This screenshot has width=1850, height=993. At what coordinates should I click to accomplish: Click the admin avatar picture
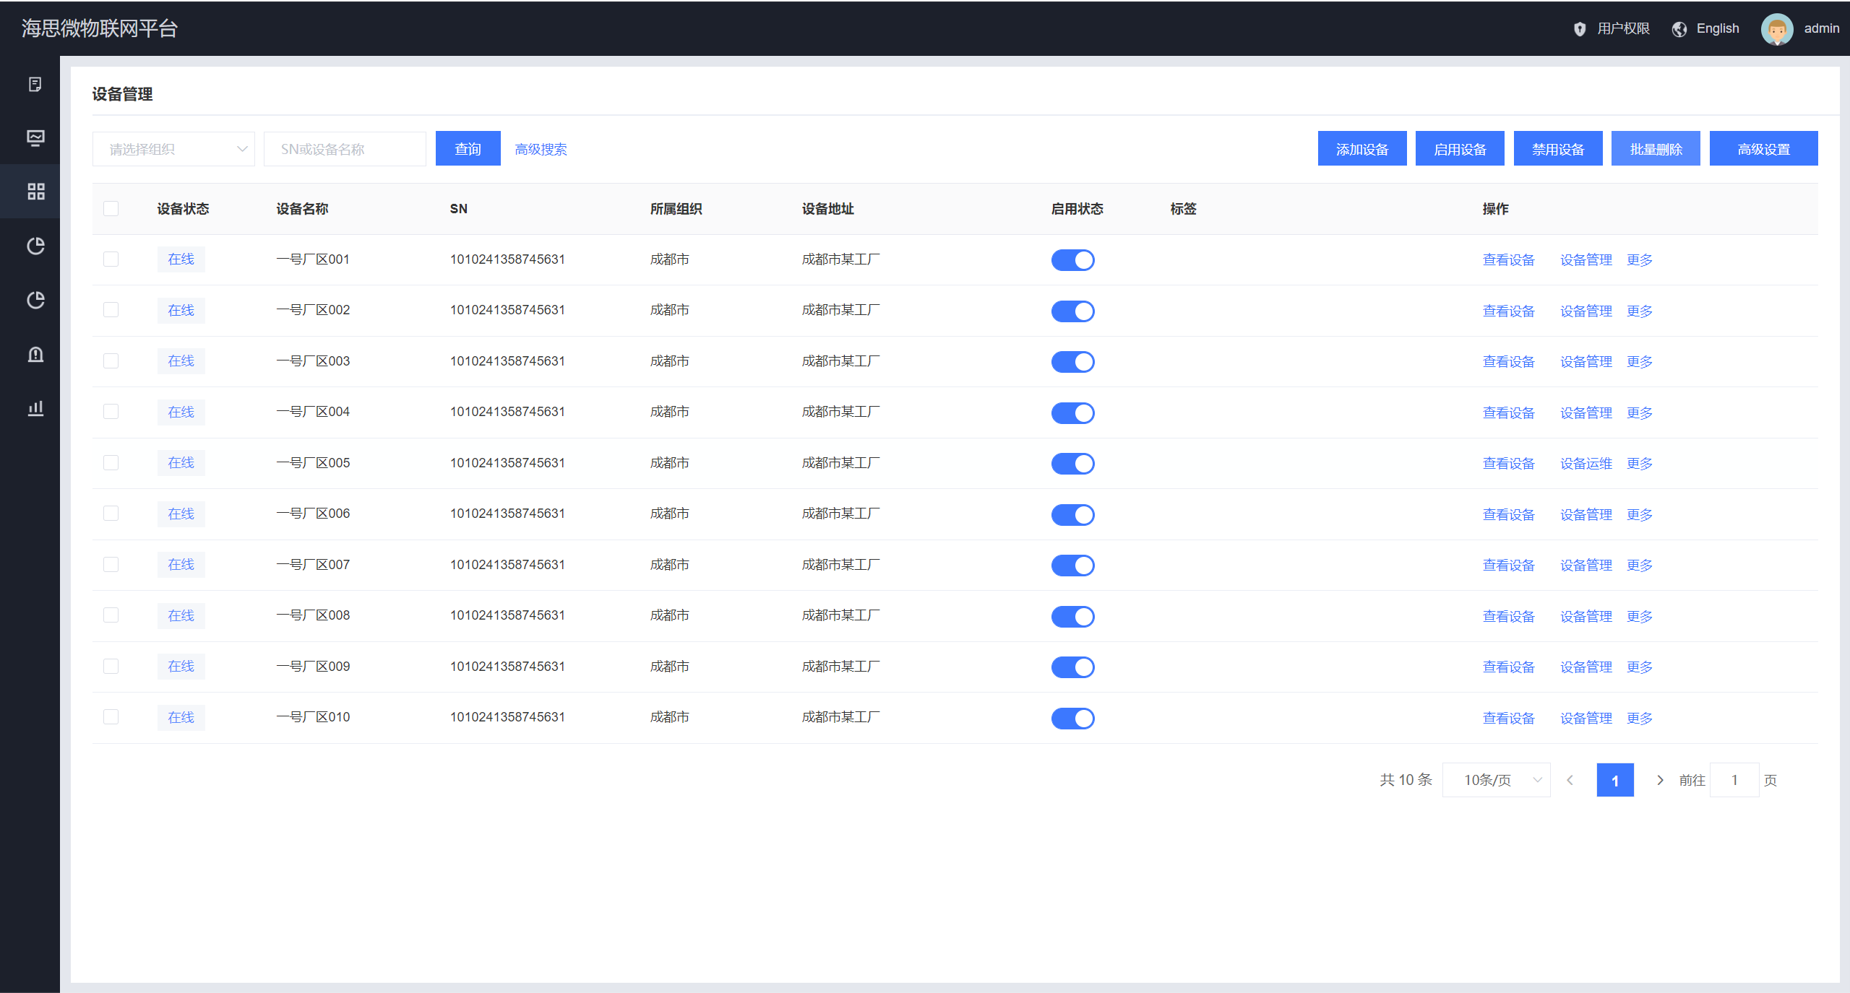point(1776,29)
